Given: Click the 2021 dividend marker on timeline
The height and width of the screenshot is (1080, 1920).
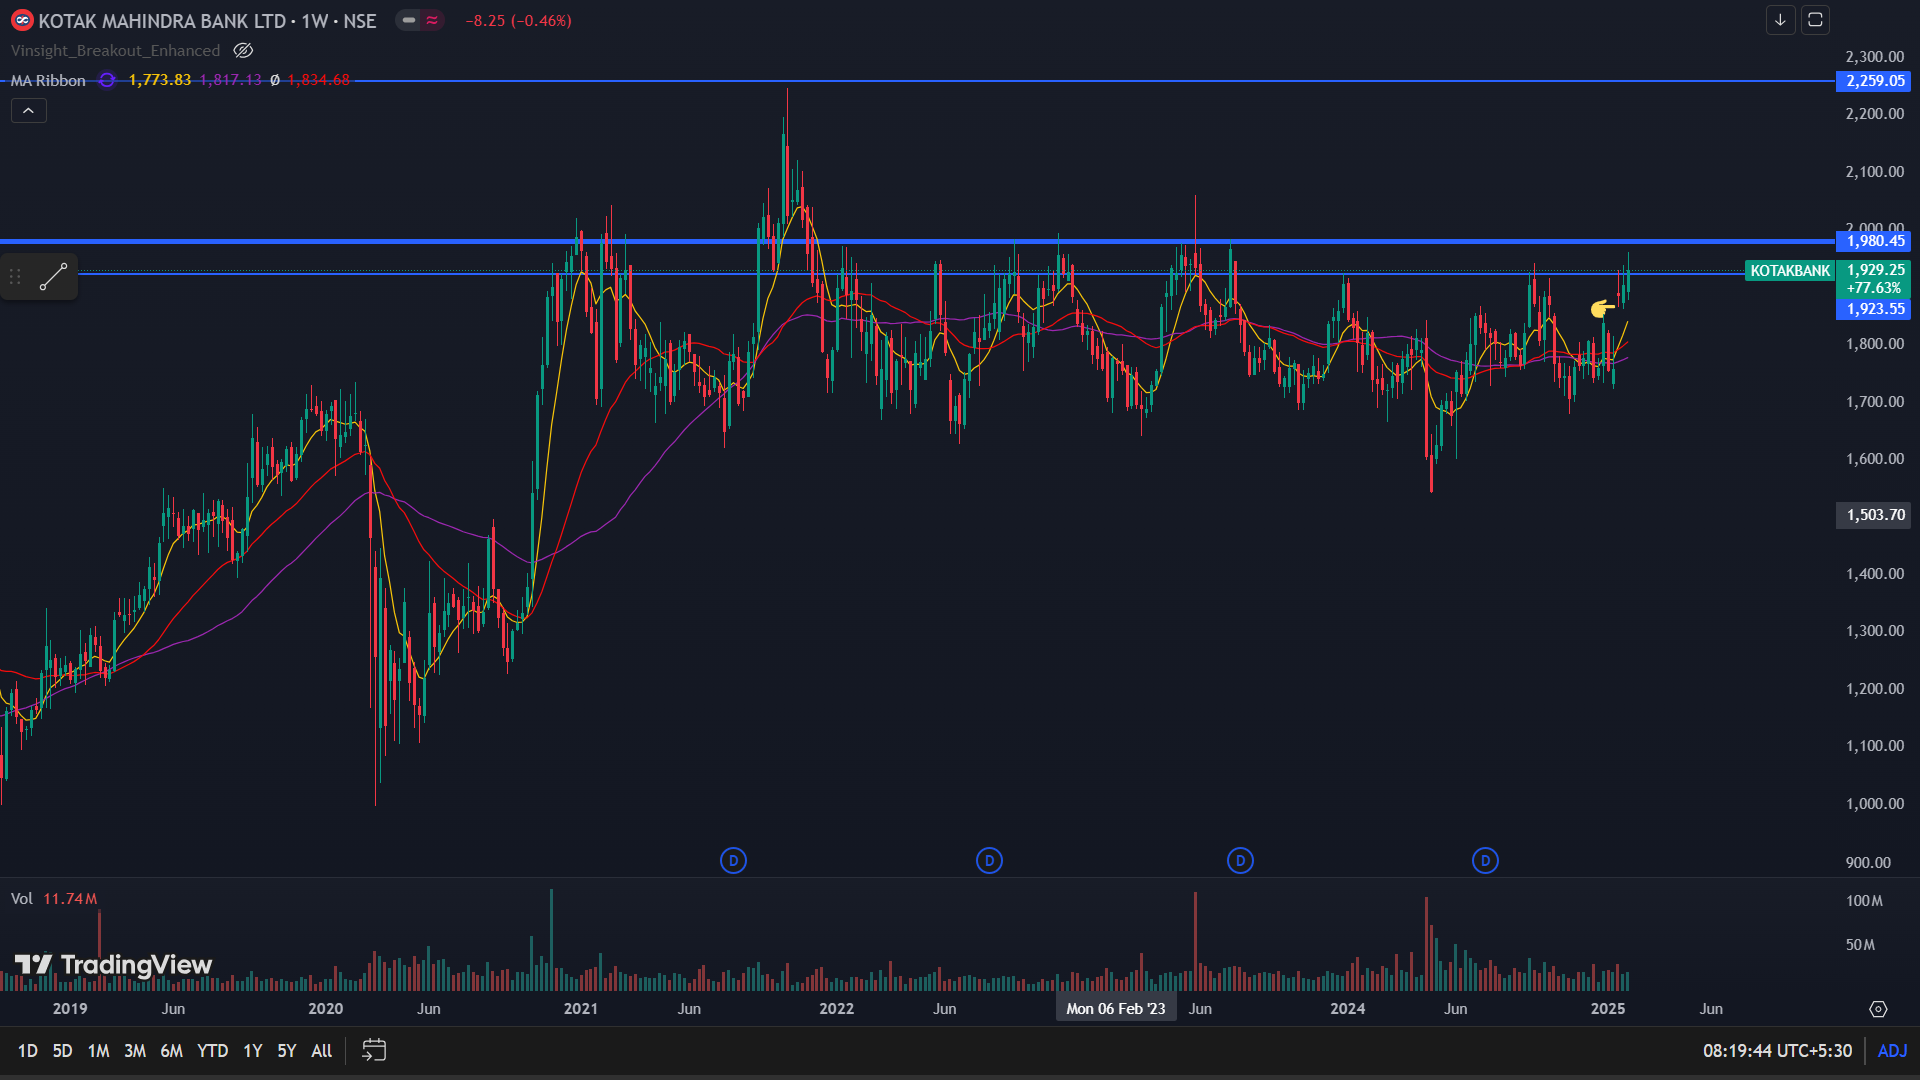Looking at the screenshot, I should click(x=733, y=860).
